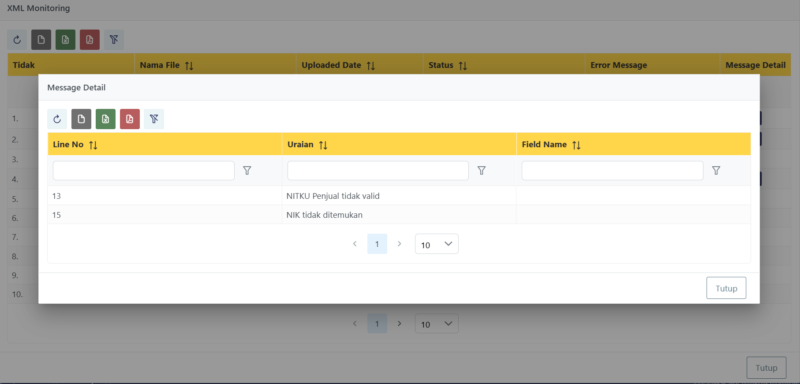Open rows-per-page dropdown in Message Detail
The height and width of the screenshot is (384, 800).
pyautogui.click(x=437, y=244)
